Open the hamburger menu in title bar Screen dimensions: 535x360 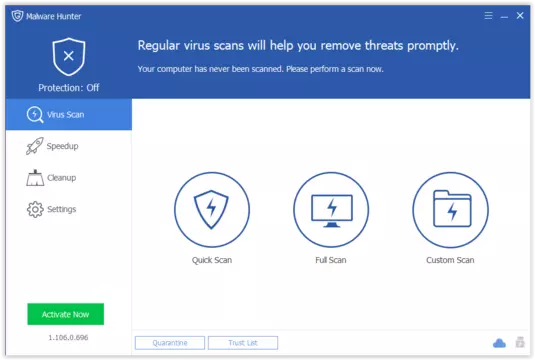pyautogui.click(x=488, y=16)
